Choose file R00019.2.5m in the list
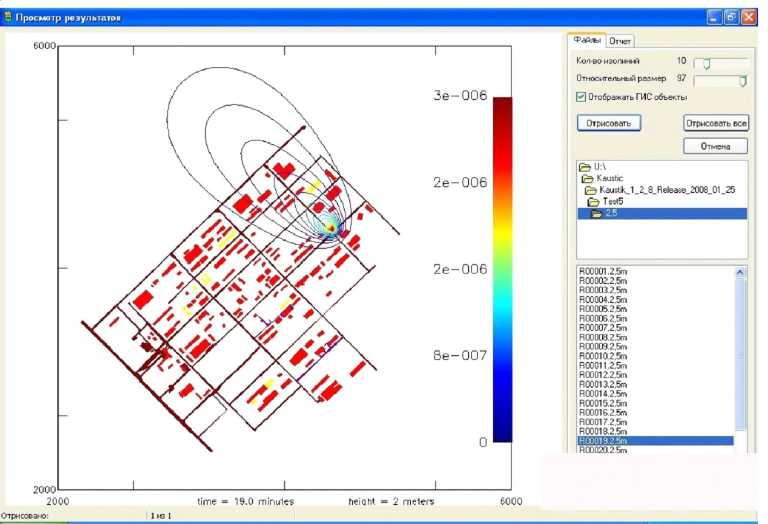This screenshot has width=768, height=524. pyautogui.click(x=602, y=440)
